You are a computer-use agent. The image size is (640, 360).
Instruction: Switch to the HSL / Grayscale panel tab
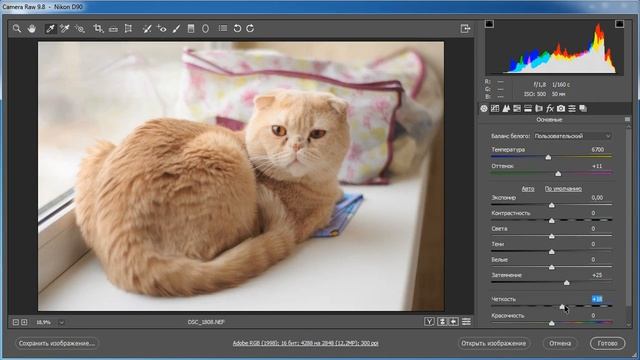point(517,109)
